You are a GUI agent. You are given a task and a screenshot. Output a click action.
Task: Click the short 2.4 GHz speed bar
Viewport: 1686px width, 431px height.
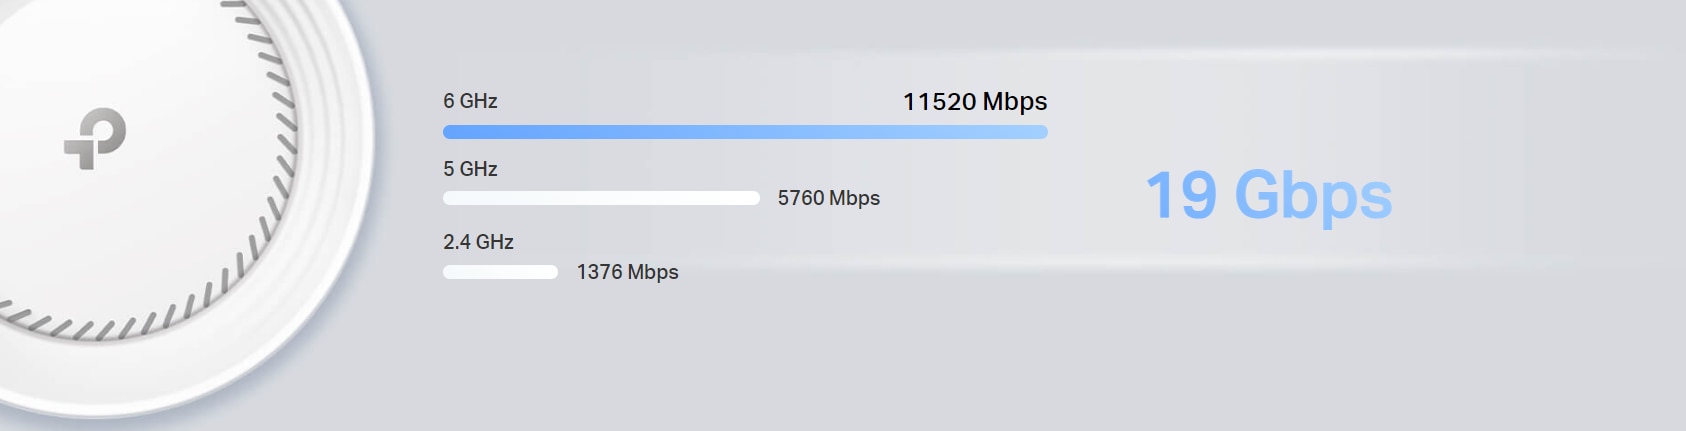500,272
